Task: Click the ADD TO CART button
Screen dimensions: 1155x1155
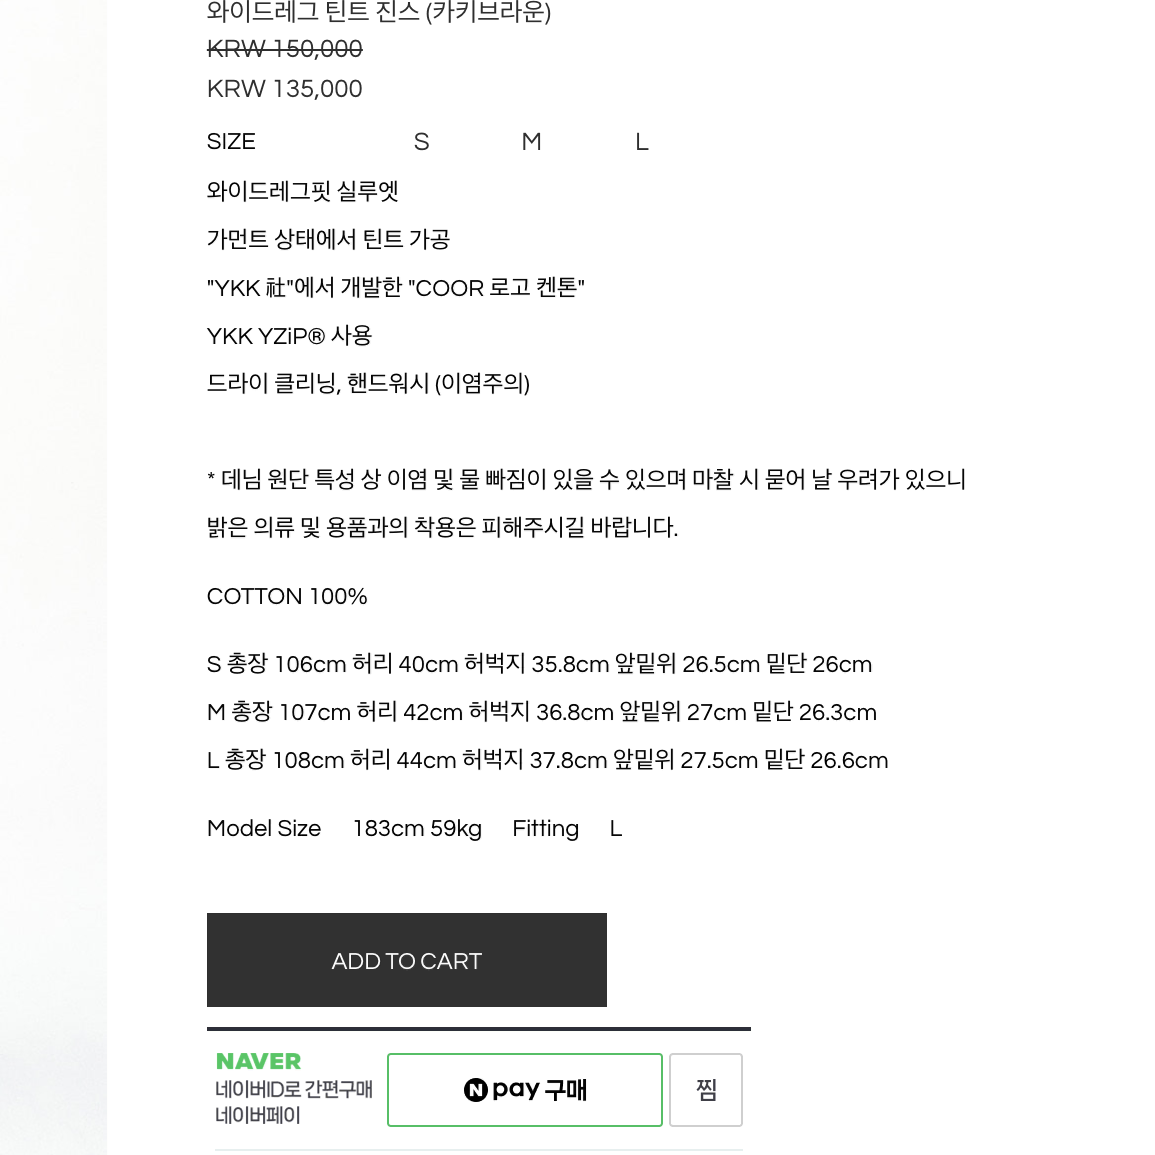Action: tap(407, 960)
